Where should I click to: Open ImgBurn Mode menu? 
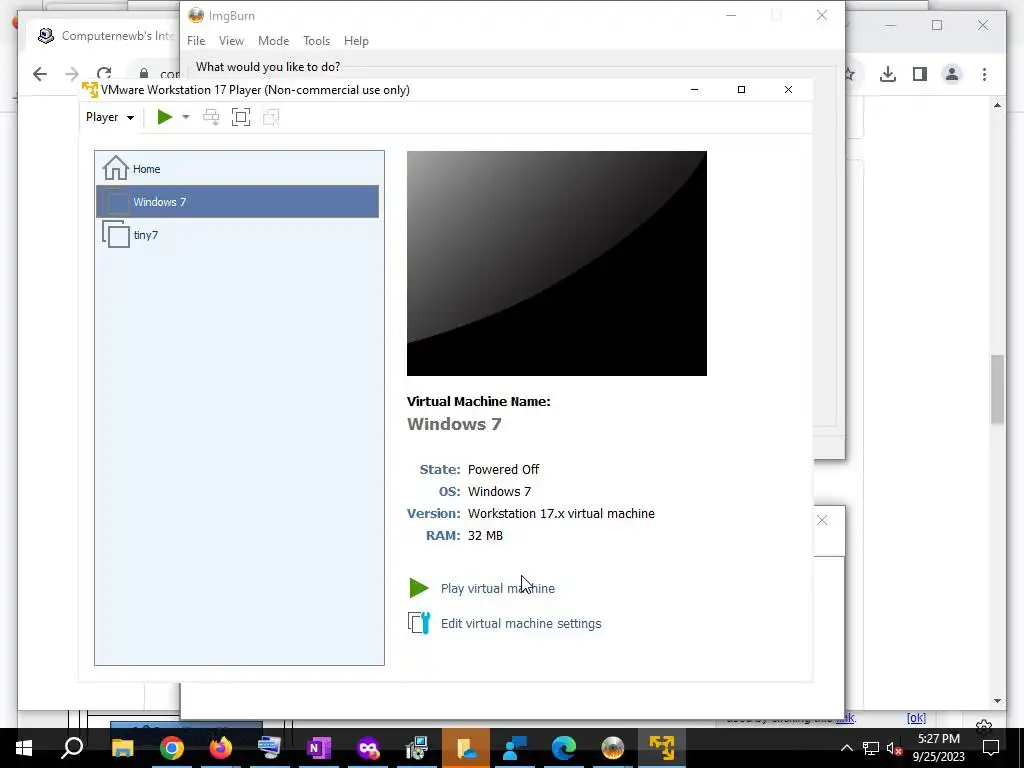coord(274,40)
